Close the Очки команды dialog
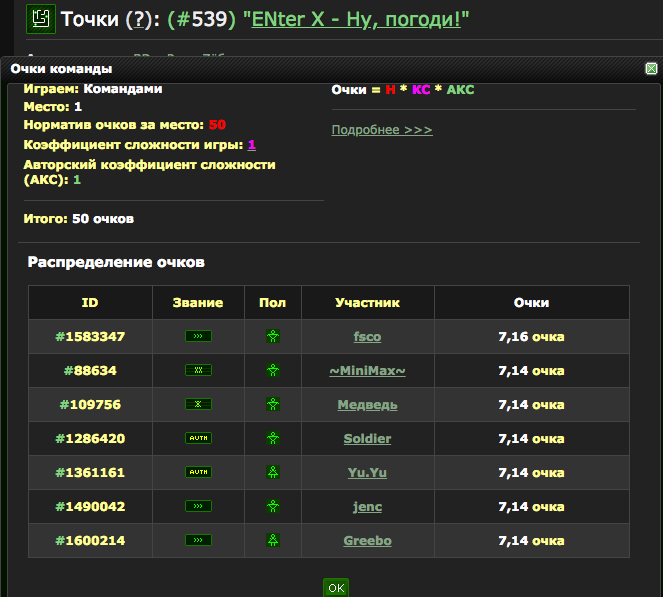The height and width of the screenshot is (597, 663). coord(651,69)
